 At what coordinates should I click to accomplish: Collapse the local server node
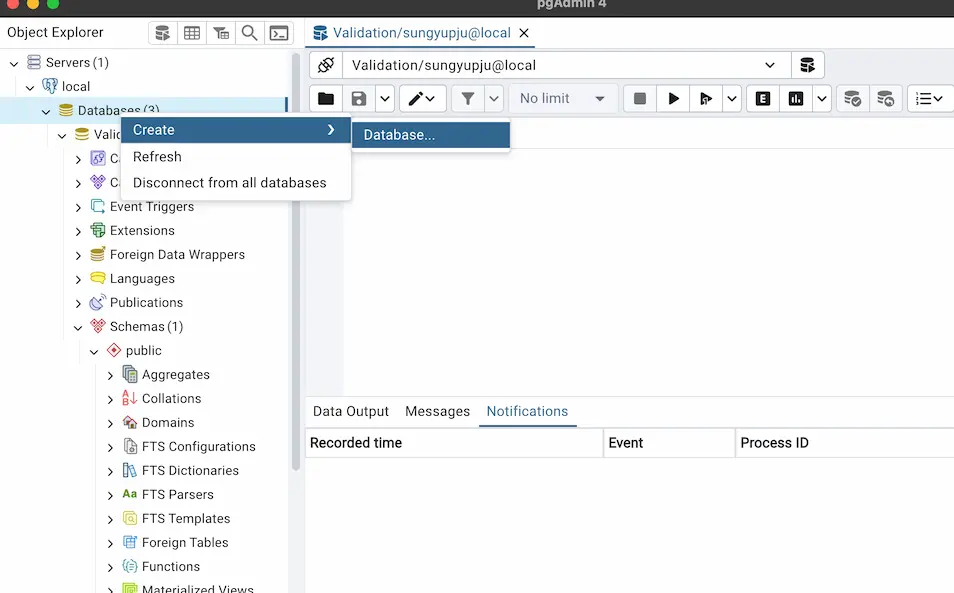tap(30, 88)
